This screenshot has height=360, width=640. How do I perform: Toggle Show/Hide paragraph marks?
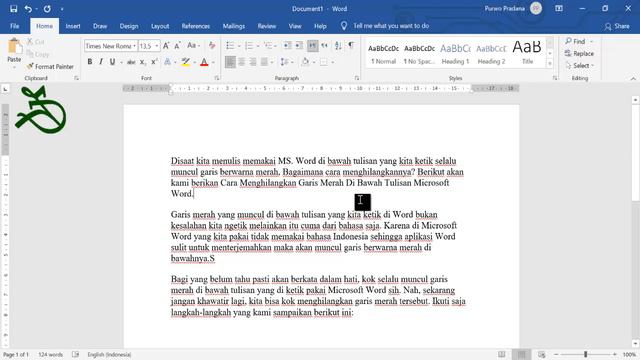click(x=351, y=46)
